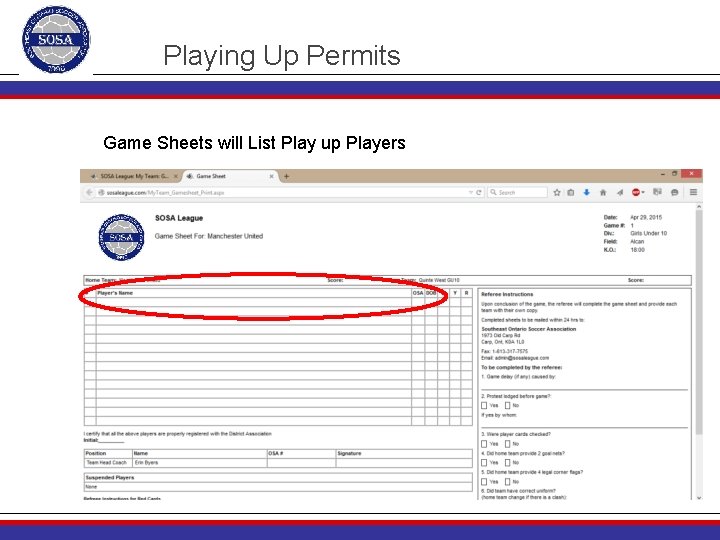Check No for player cards checked
720x540 pixels.
[x=508, y=444]
